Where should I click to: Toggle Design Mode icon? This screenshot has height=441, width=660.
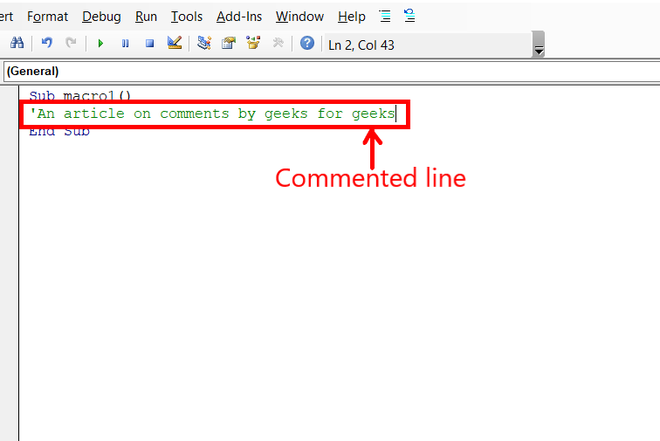click(174, 43)
